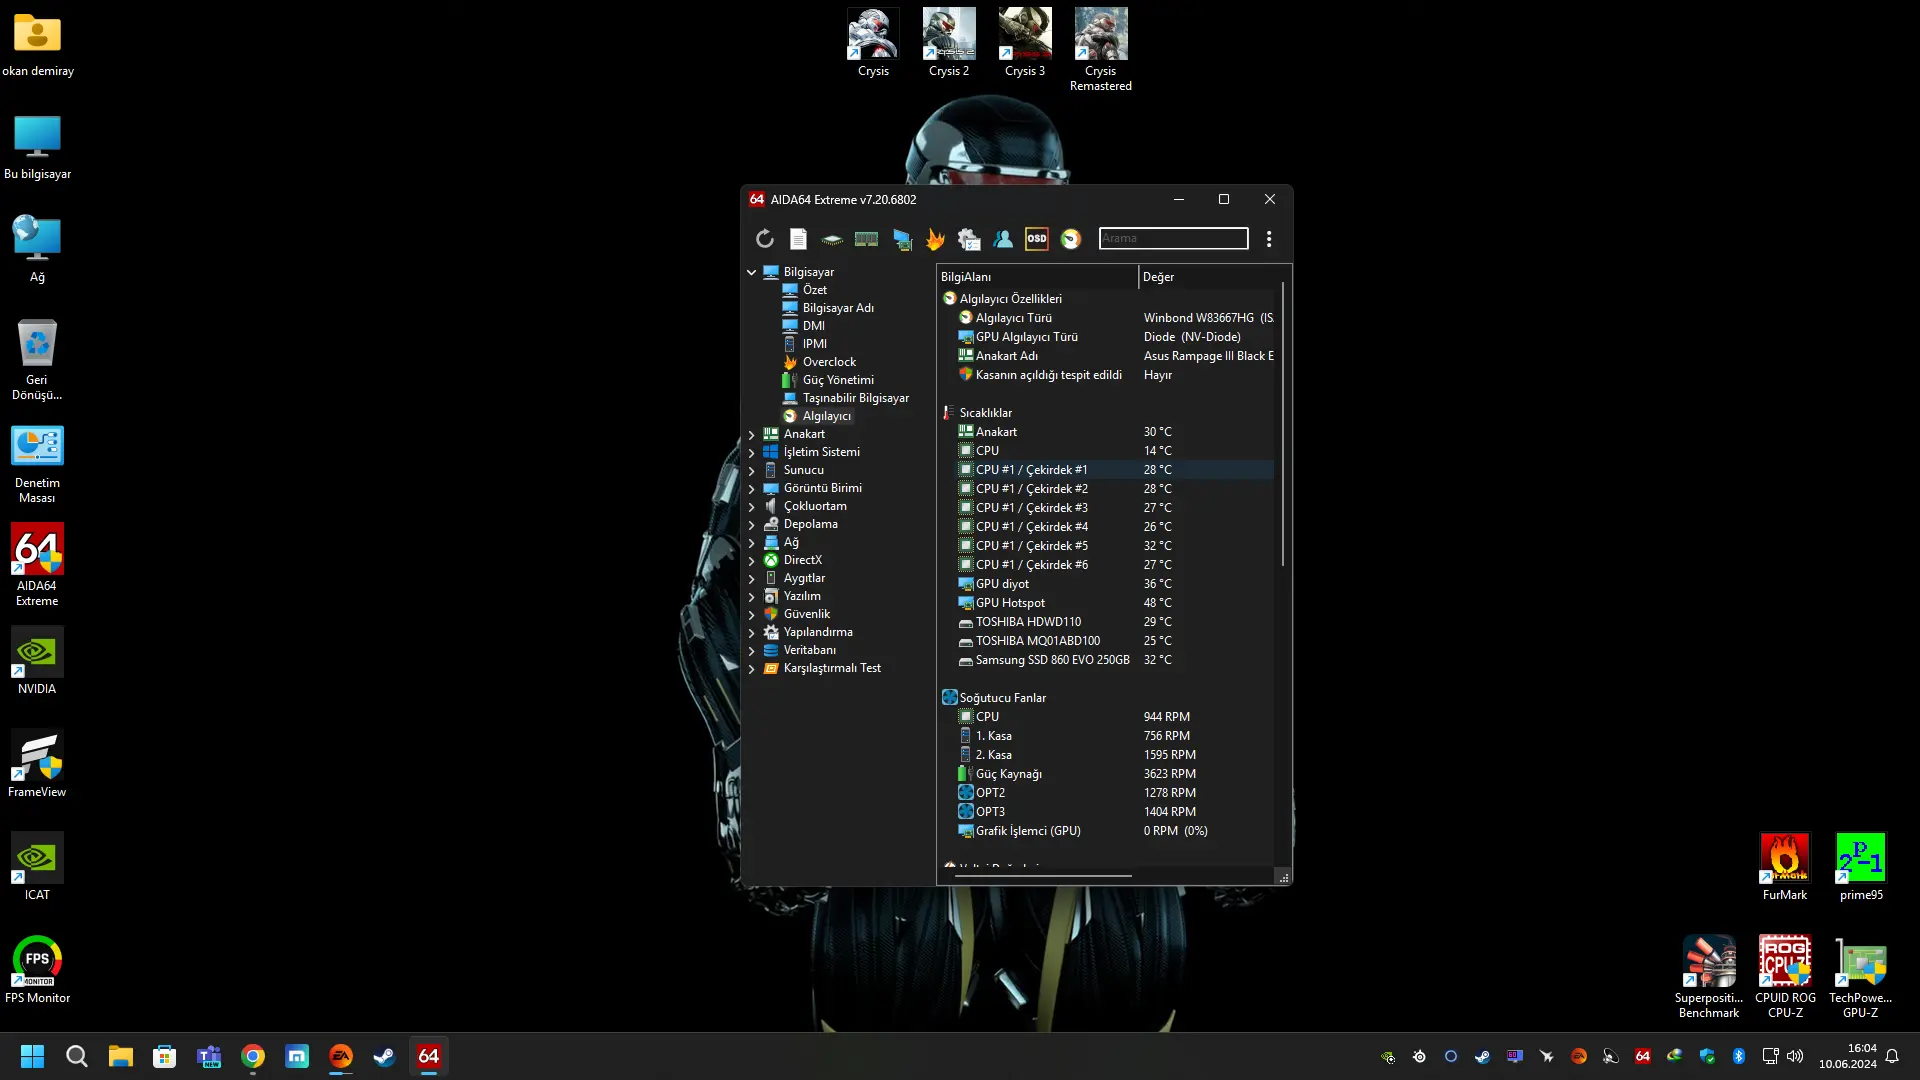Open the OSD panel toolbar icon

(x=1037, y=239)
